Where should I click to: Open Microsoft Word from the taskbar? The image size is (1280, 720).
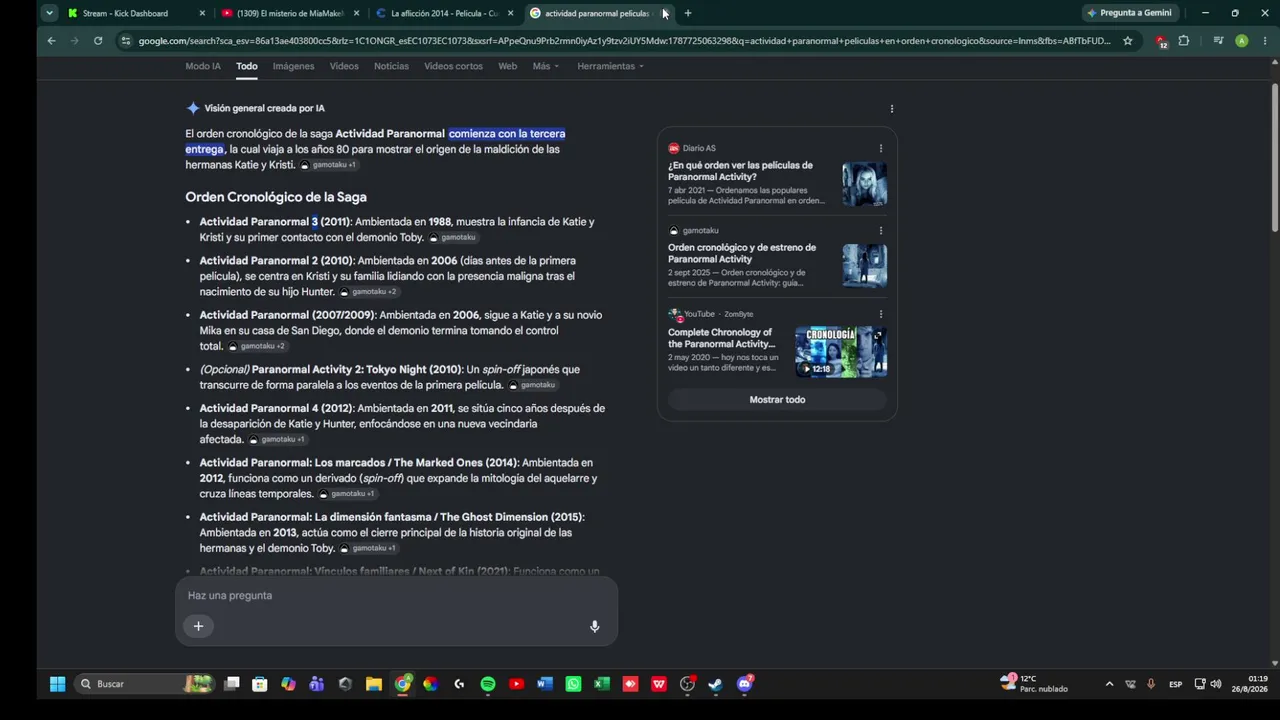click(545, 684)
